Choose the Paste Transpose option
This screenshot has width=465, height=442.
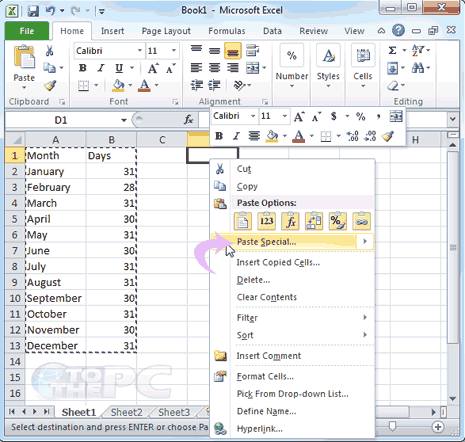tap(314, 221)
